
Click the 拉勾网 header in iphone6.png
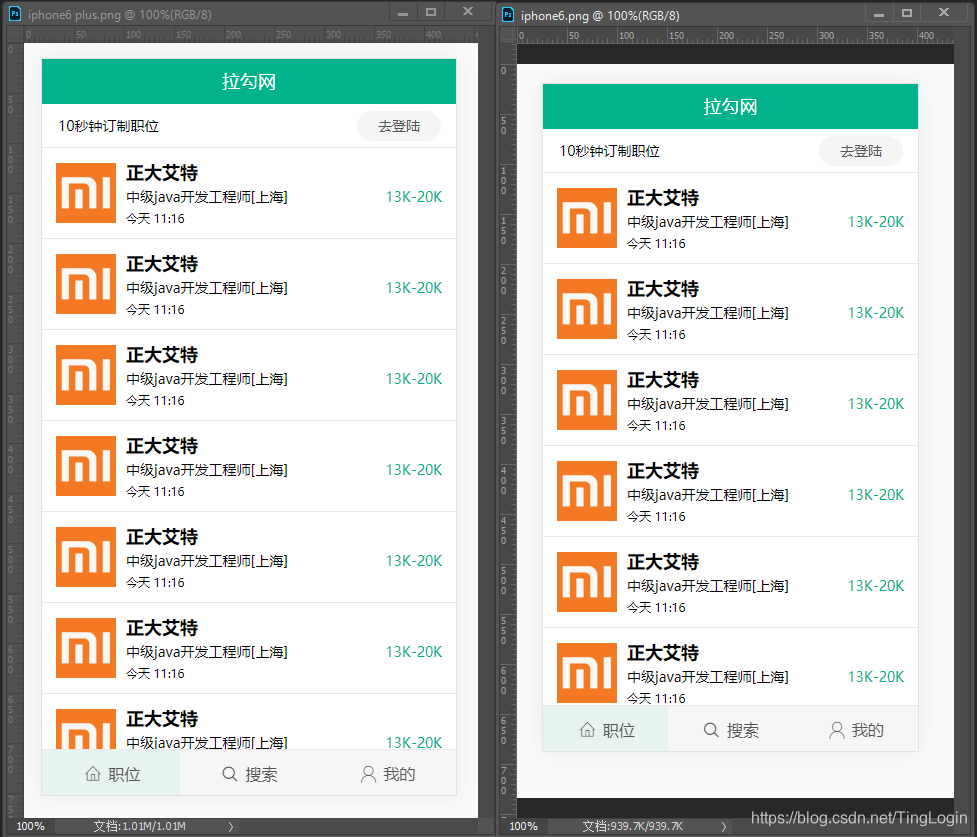730,107
